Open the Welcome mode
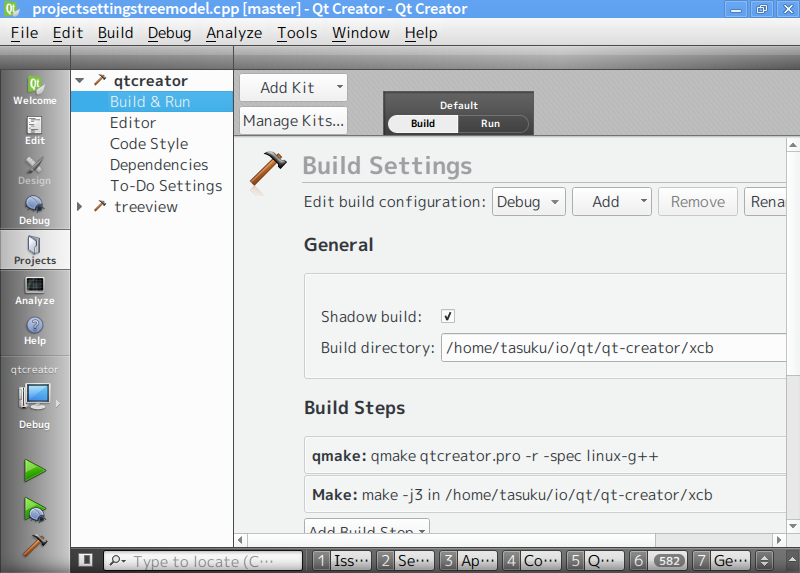 click(35, 90)
